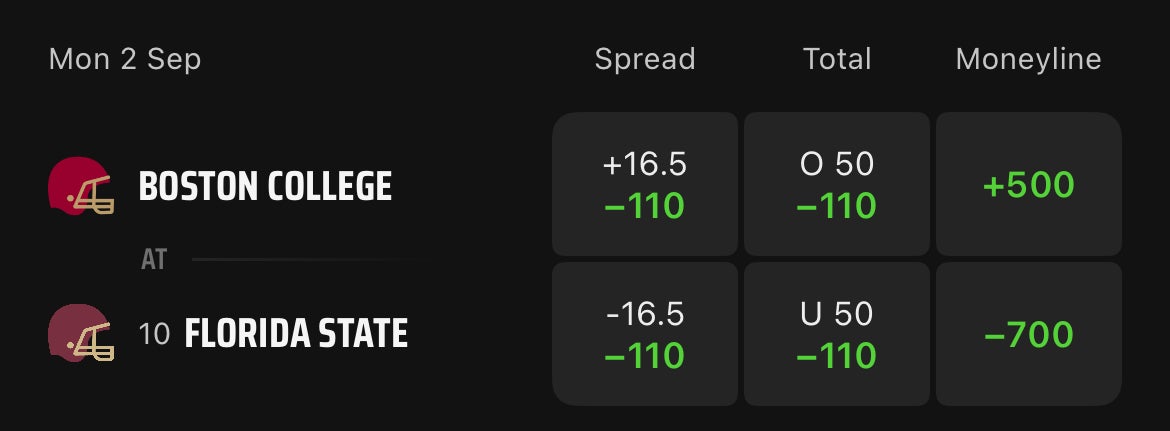
Task: Click the Total column header
Action: pyautogui.click(x=837, y=60)
